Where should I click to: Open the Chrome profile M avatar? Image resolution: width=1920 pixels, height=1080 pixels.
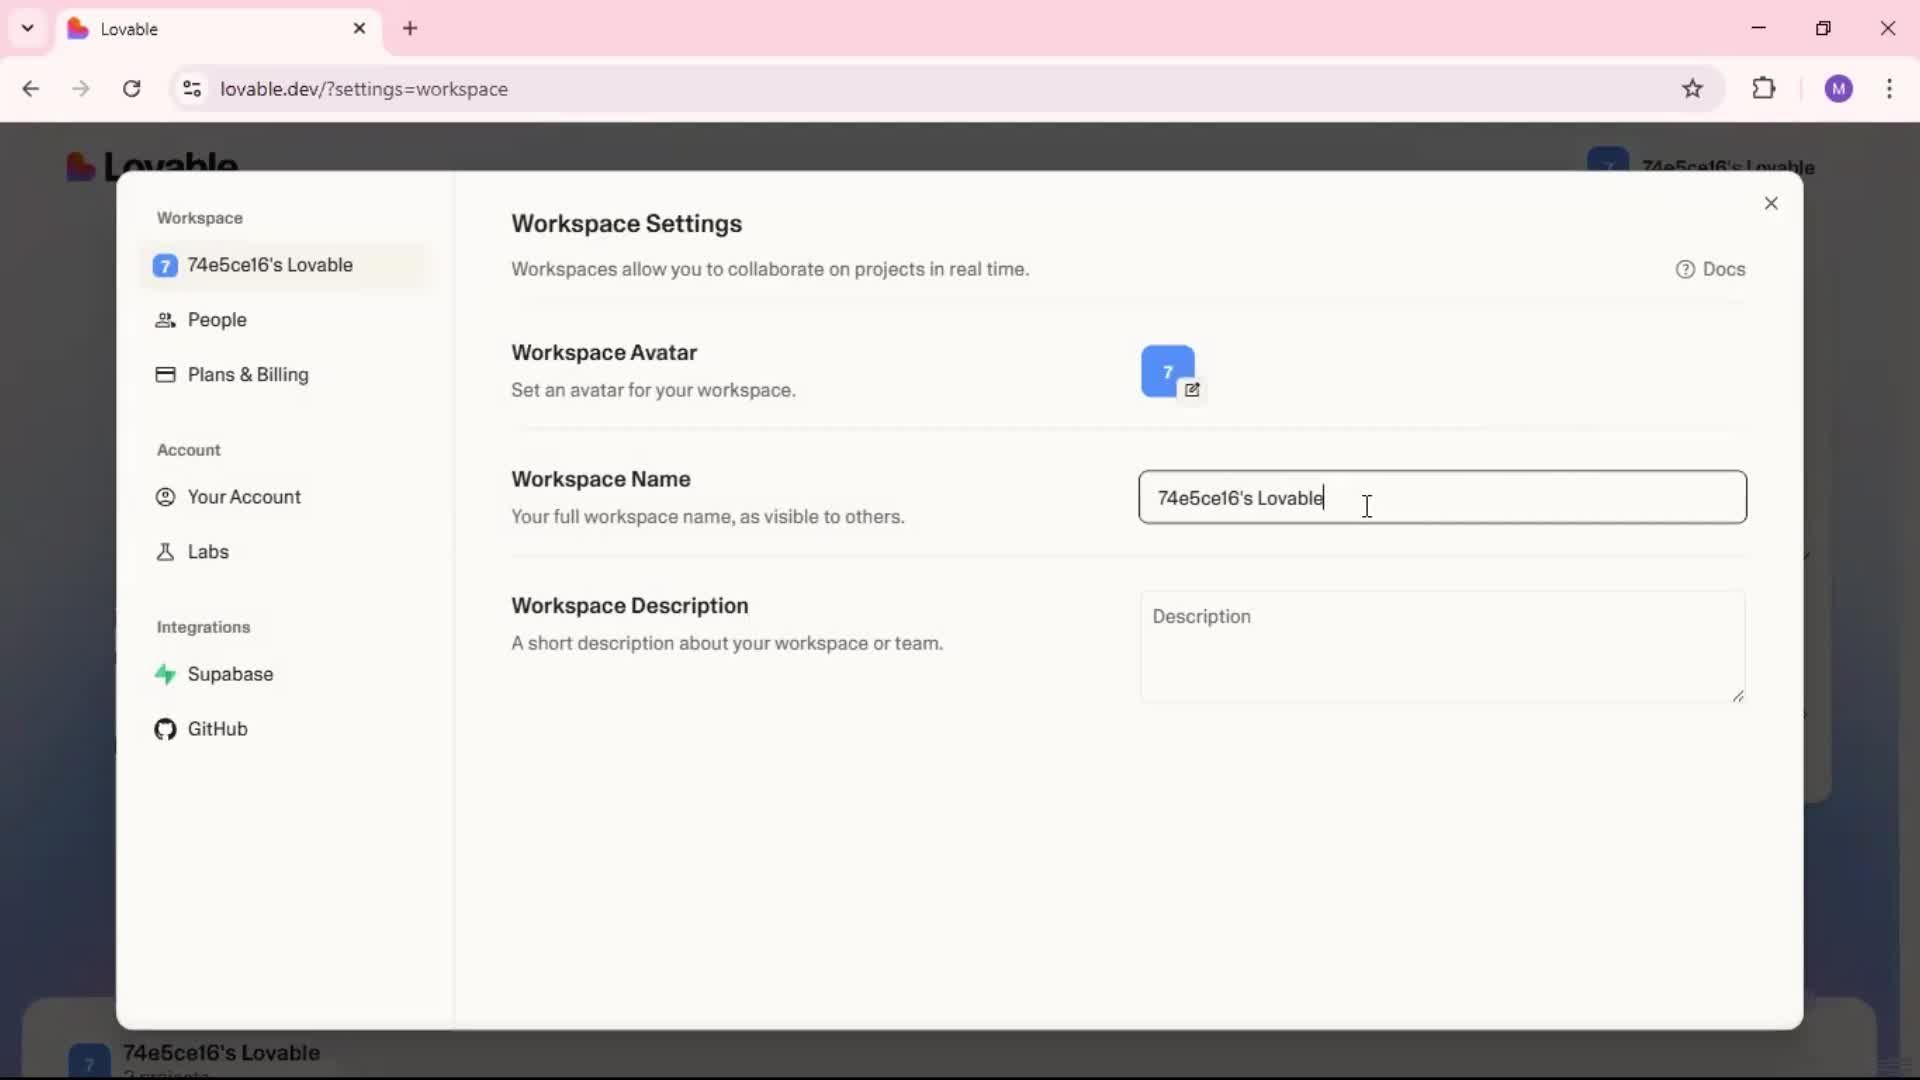(1839, 89)
